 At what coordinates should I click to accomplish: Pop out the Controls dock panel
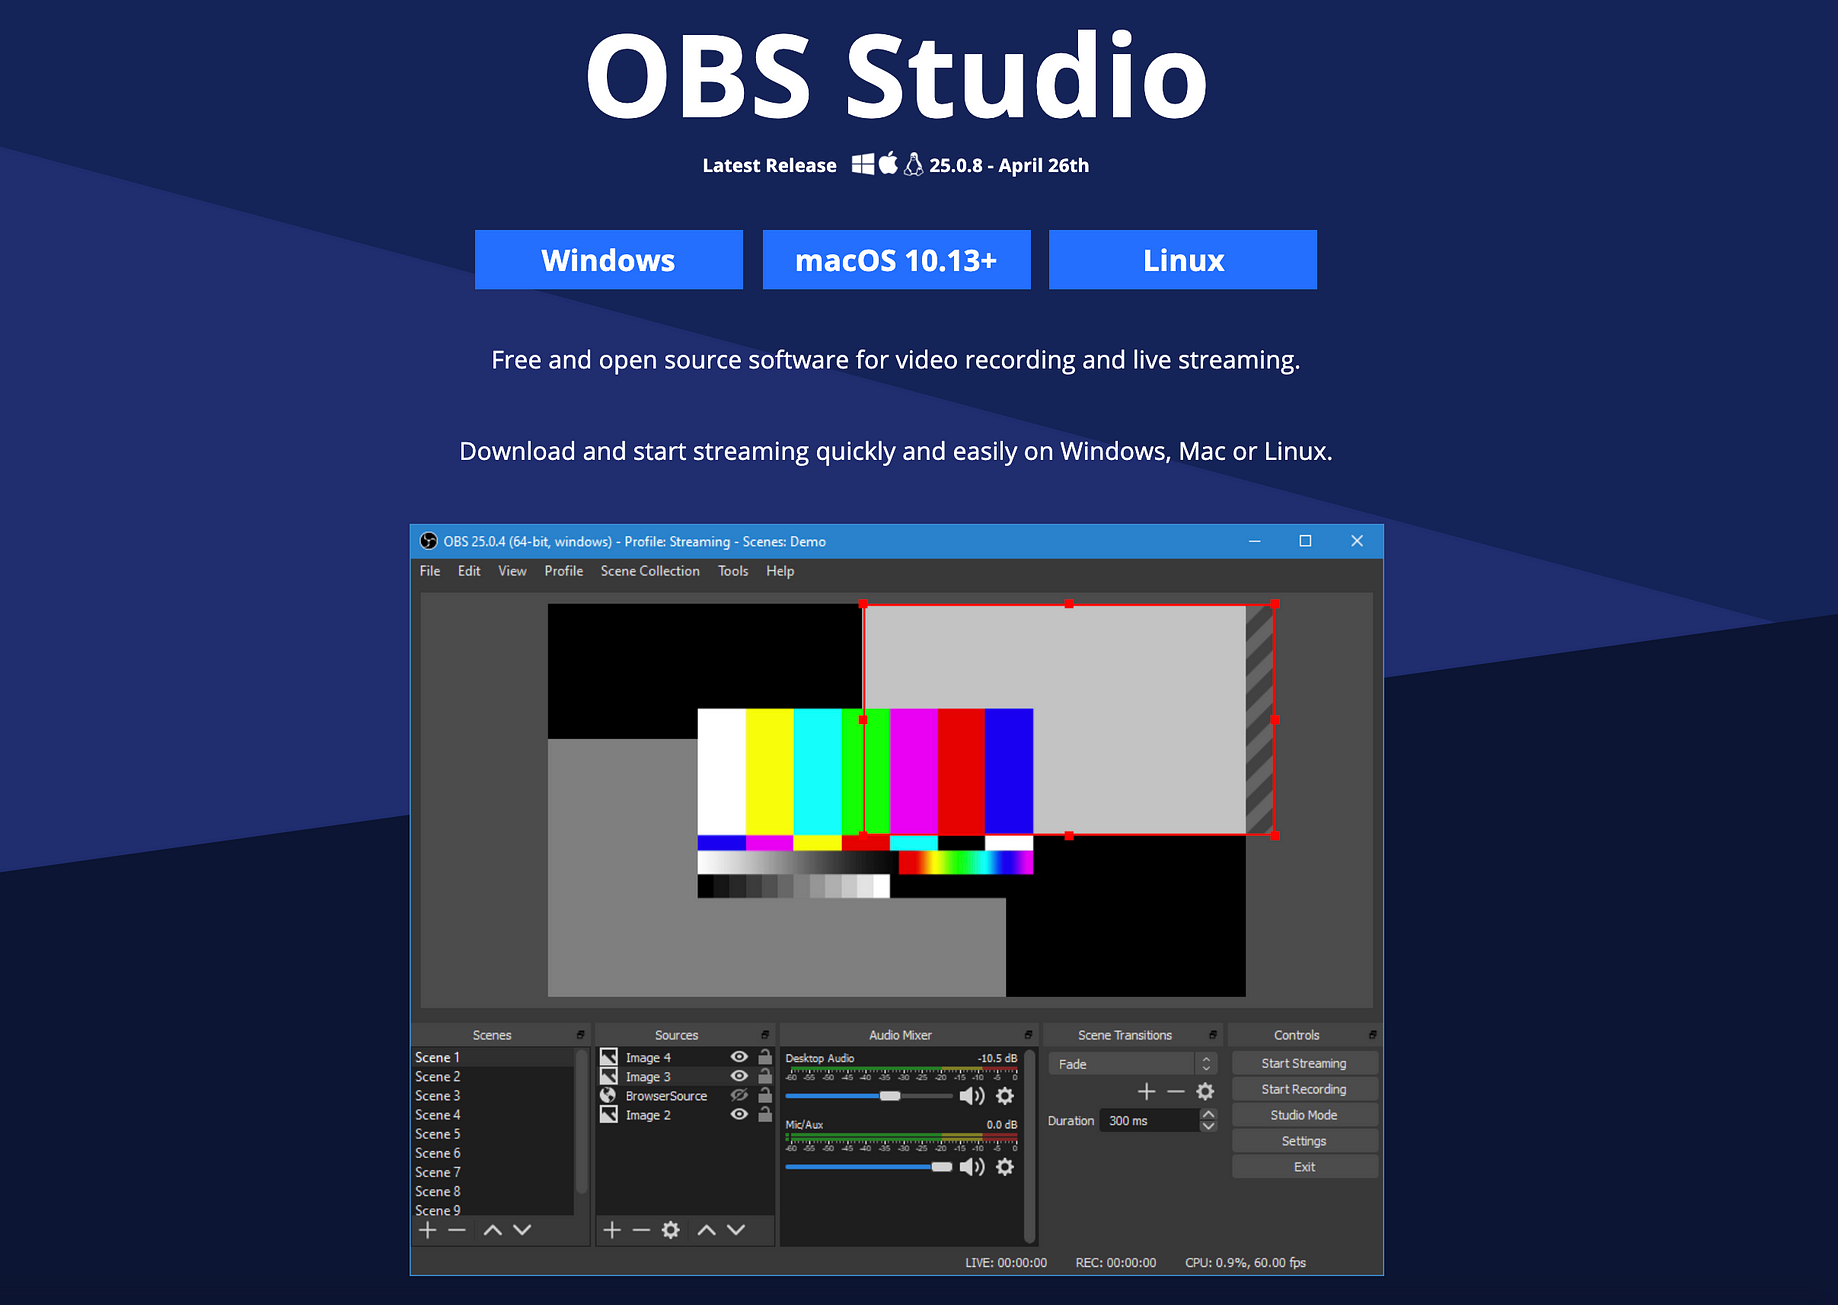pos(1372,1035)
